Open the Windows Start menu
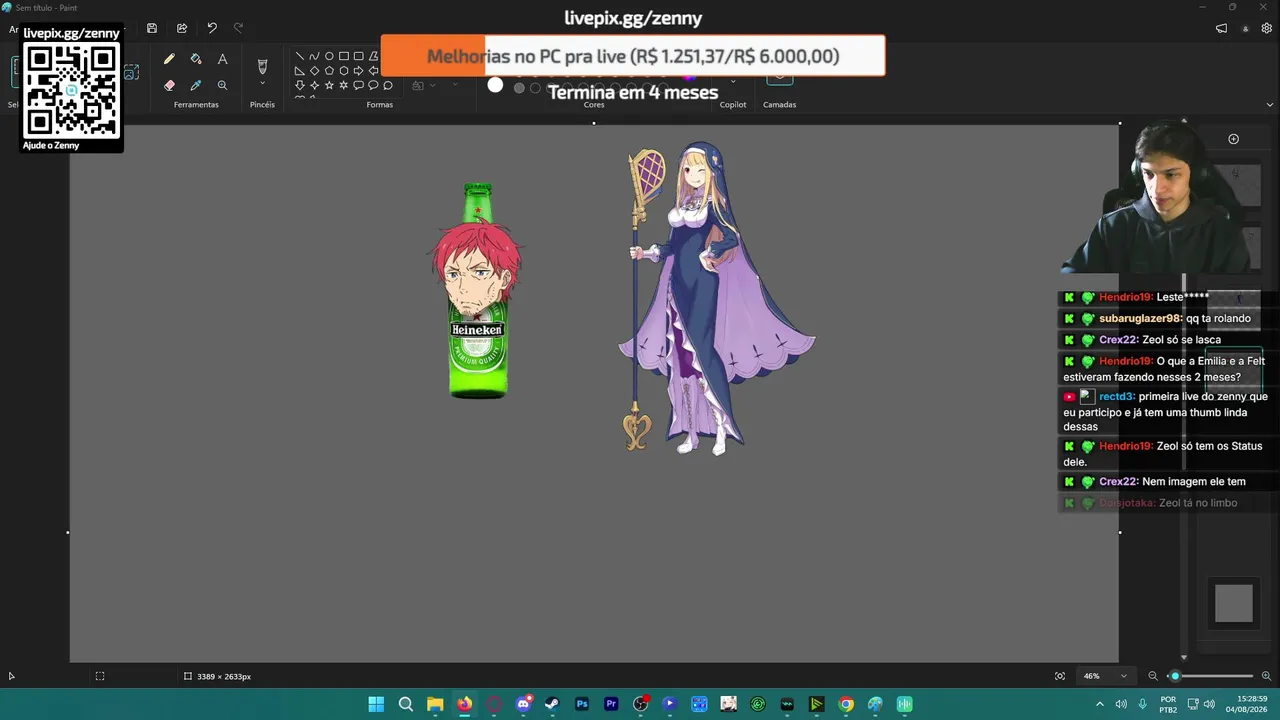 click(376, 704)
